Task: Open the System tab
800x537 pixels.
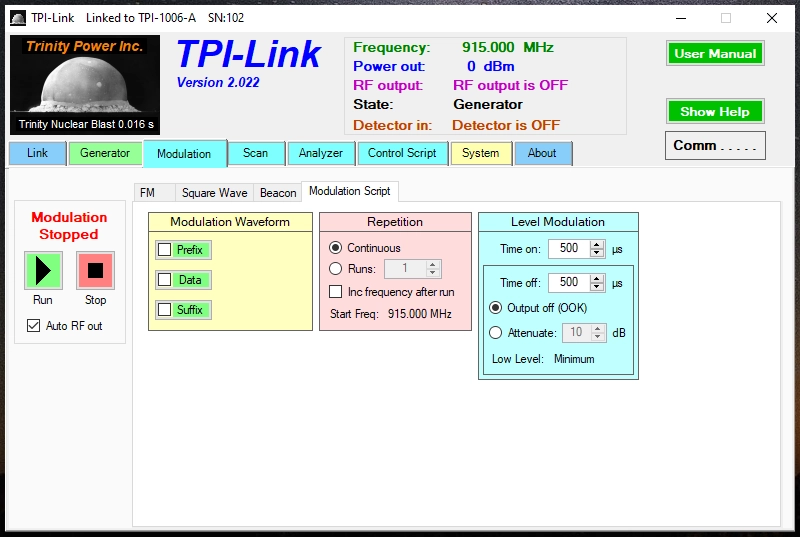Action: (481, 153)
